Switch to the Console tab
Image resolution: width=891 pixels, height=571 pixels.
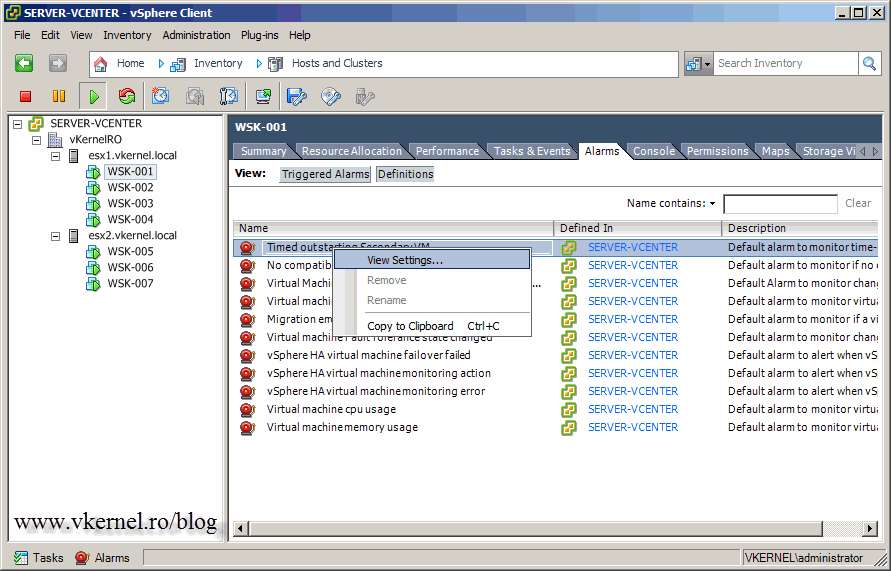coord(653,151)
